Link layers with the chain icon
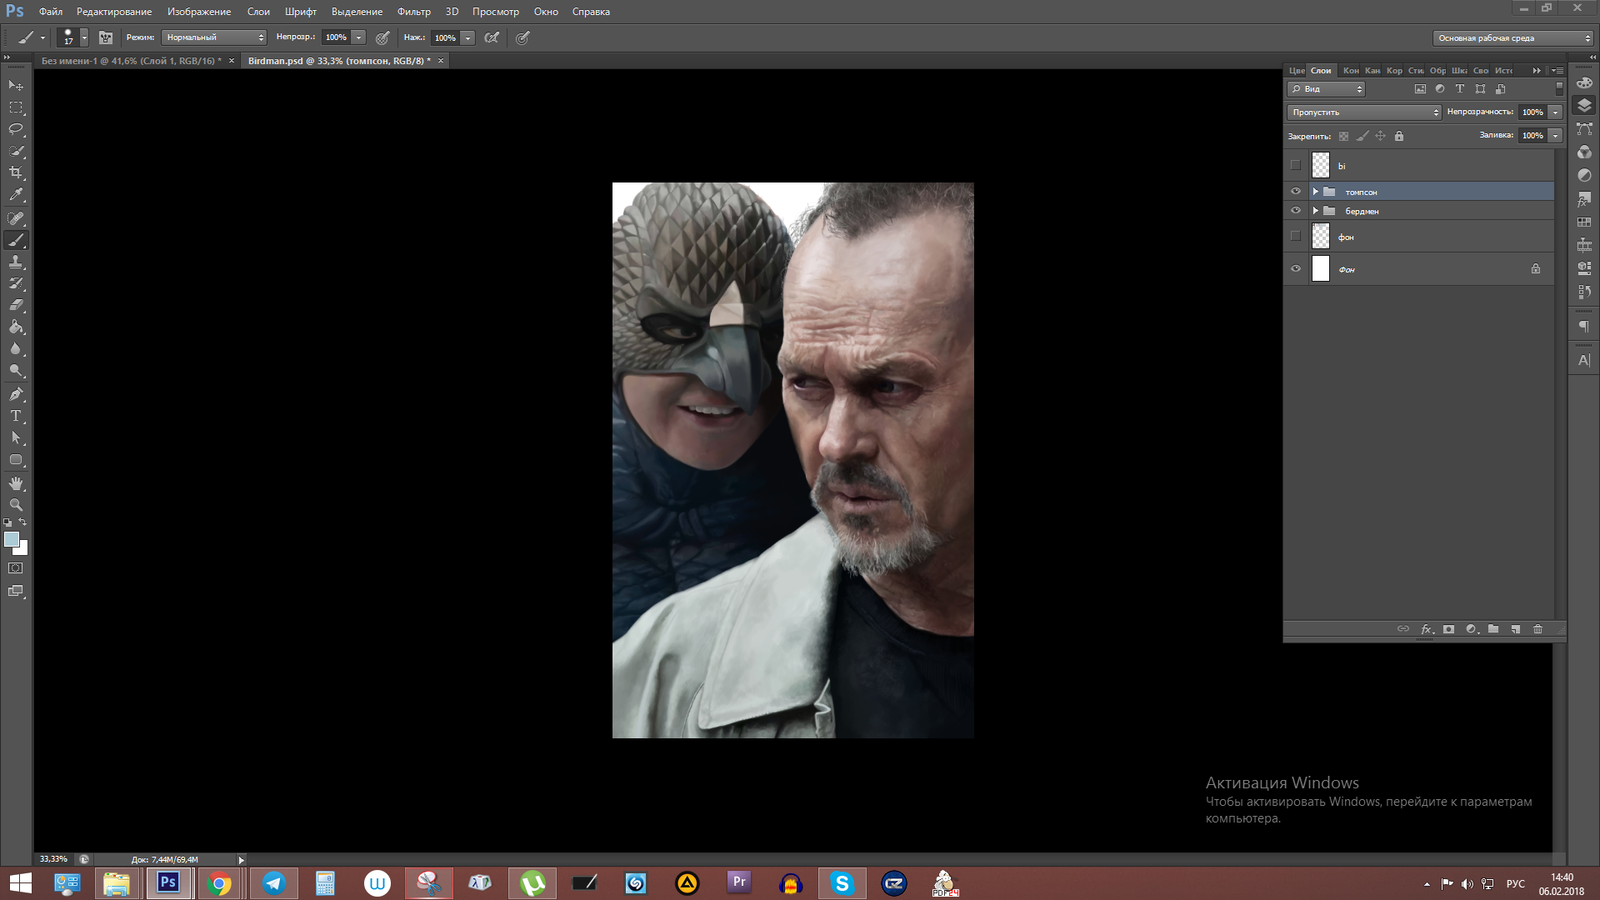1600x900 pixels. click(x=1403, y=629)
